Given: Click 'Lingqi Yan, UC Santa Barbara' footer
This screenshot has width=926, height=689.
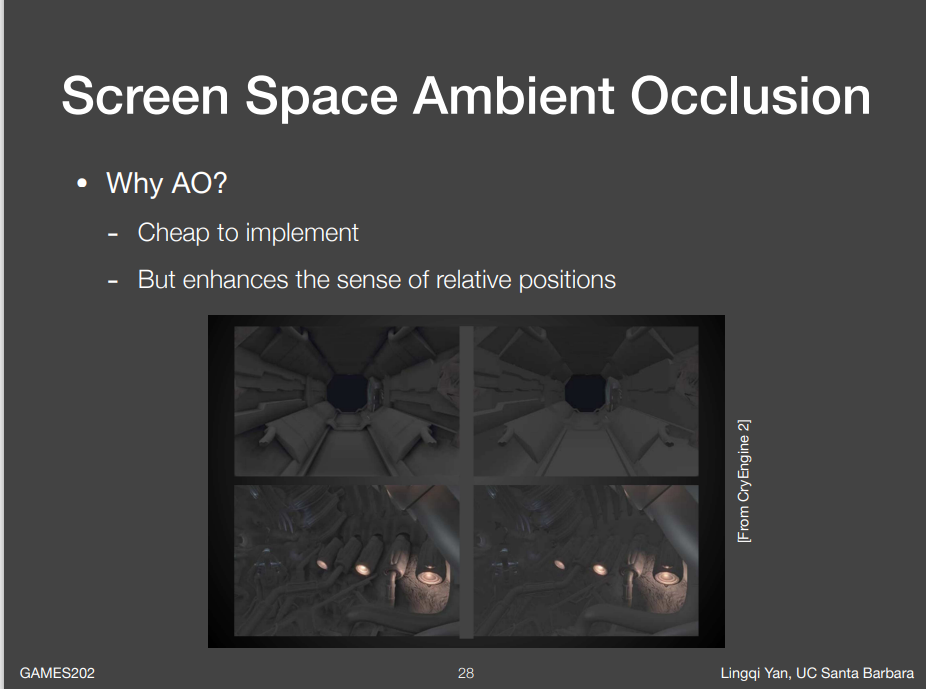Looking at the screenshot, I should (x=817, y=673).
